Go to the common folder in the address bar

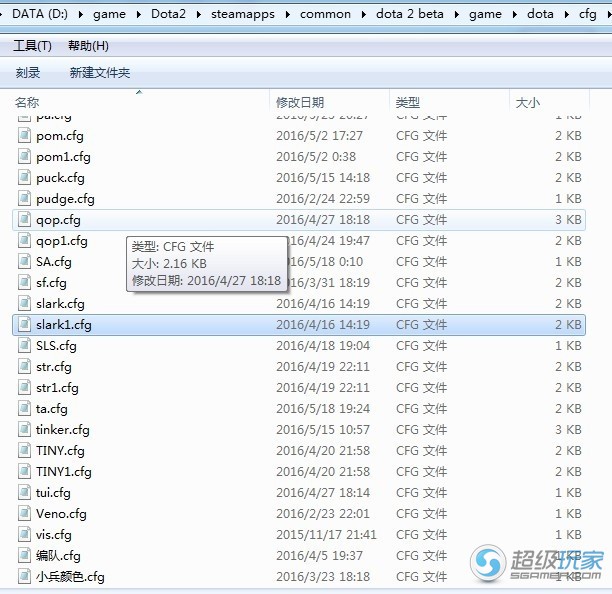pos(325,14)
